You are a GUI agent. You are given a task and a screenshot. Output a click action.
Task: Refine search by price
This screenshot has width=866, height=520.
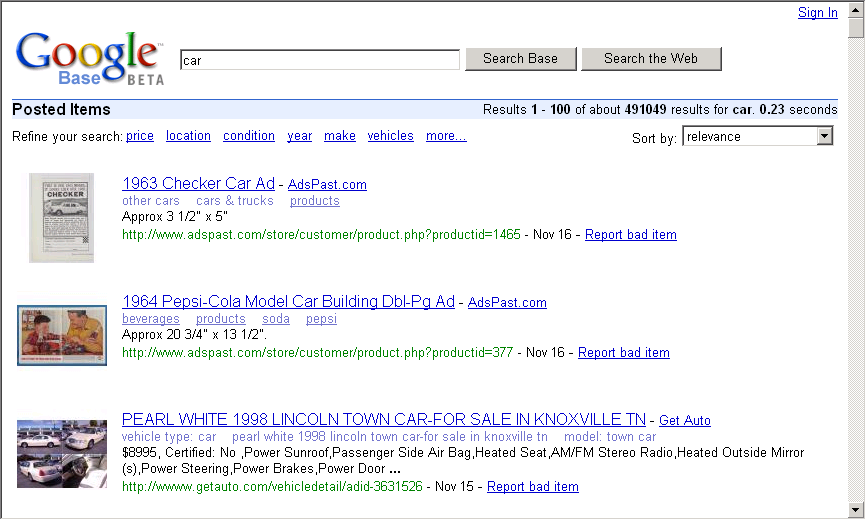[140, 136]
